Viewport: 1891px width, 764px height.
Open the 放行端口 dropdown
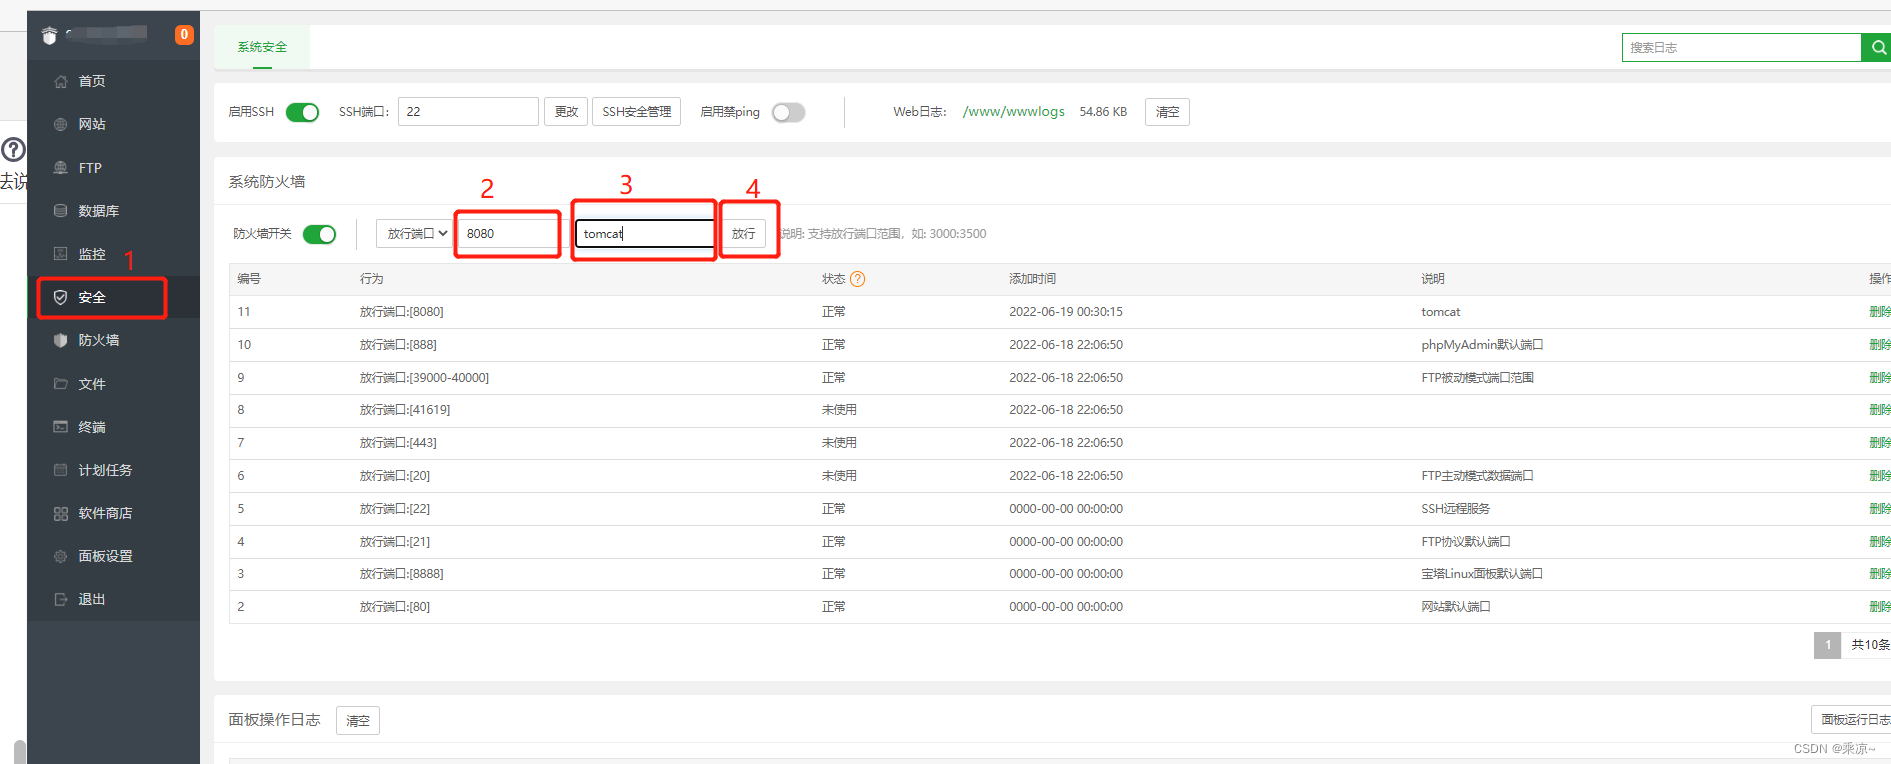[x=416, y=233]
